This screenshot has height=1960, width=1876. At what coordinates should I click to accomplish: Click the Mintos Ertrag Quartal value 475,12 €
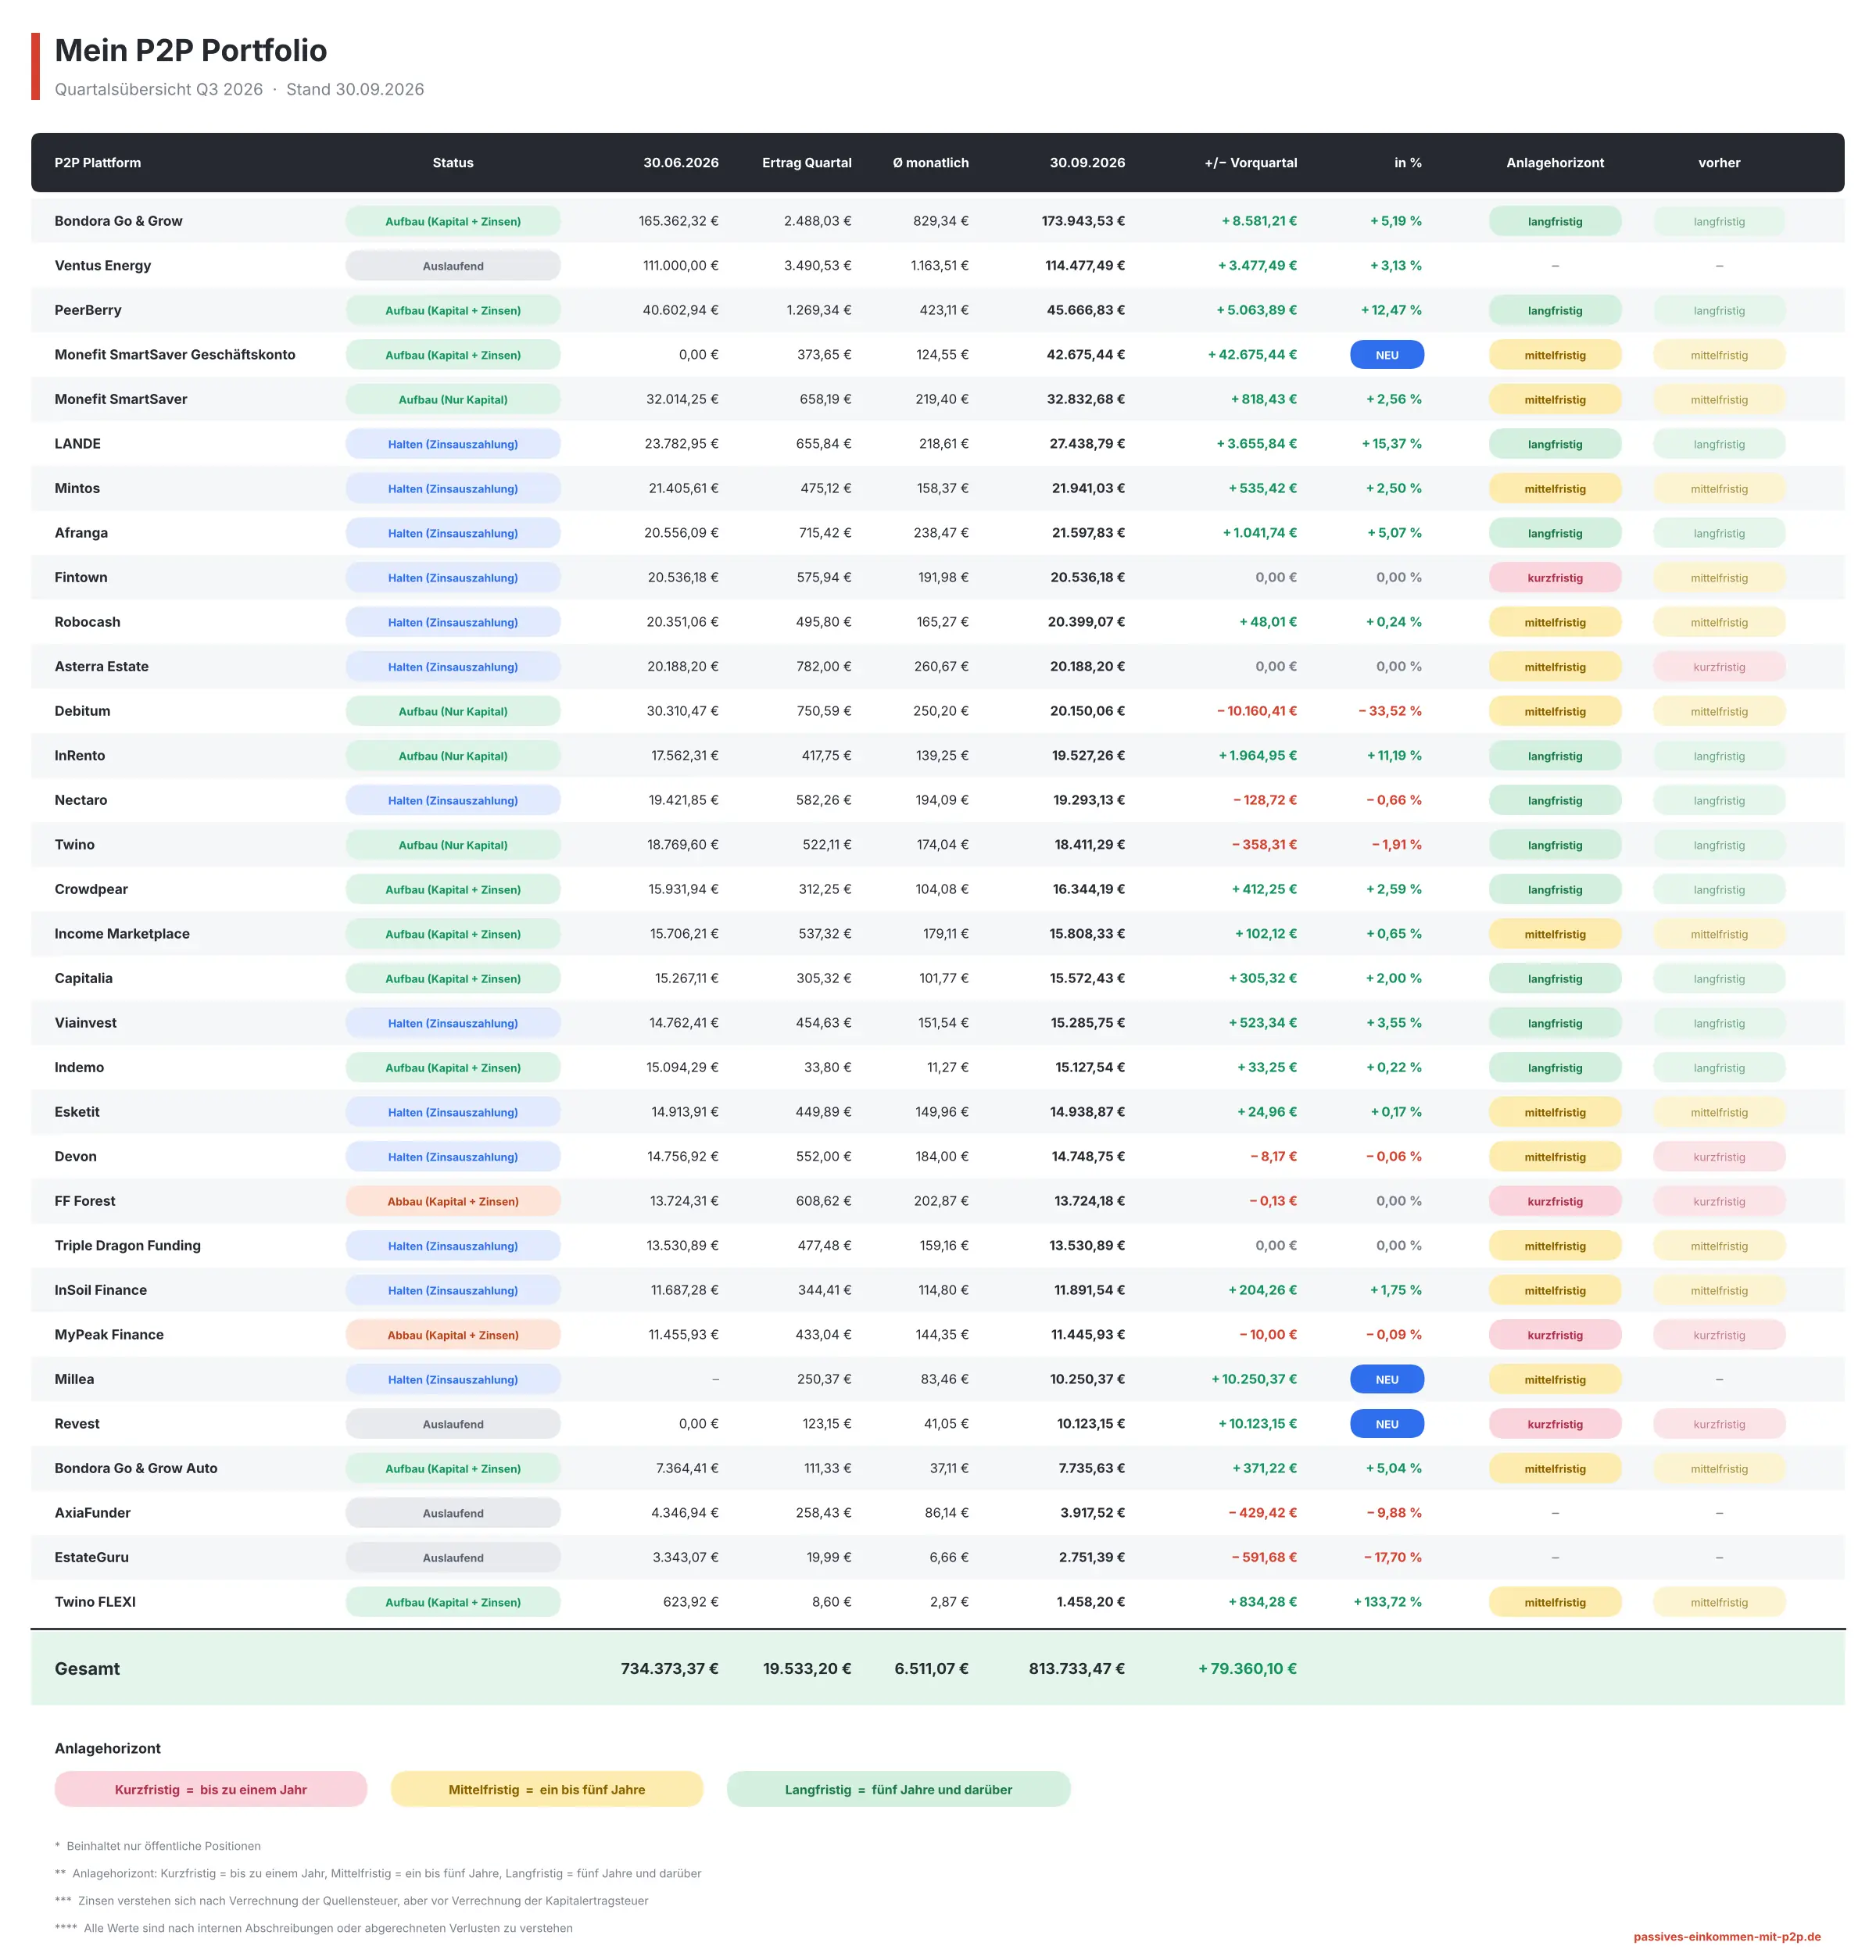tap(826, 488)
